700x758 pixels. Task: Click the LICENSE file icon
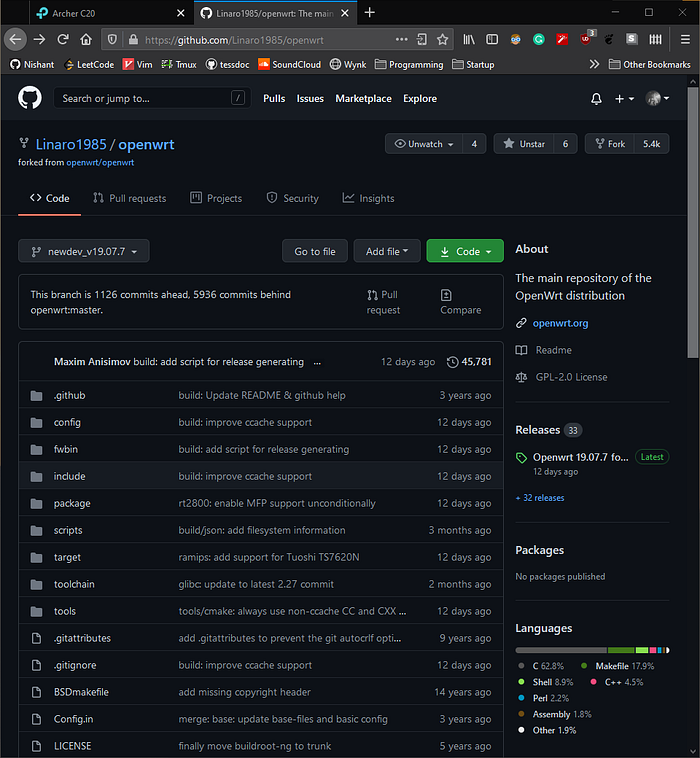[36, 746]
